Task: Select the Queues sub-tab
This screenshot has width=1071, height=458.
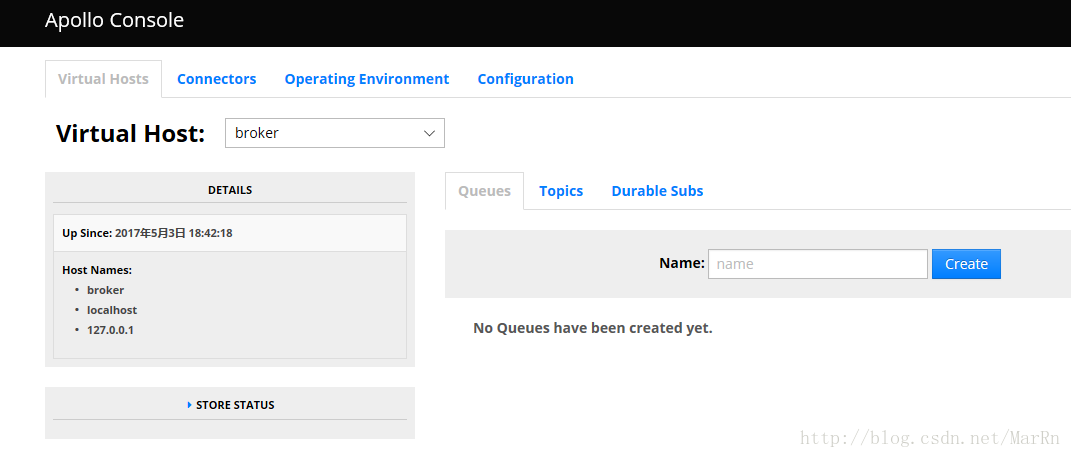Action: pyautogui.click(x=484, y=191)
